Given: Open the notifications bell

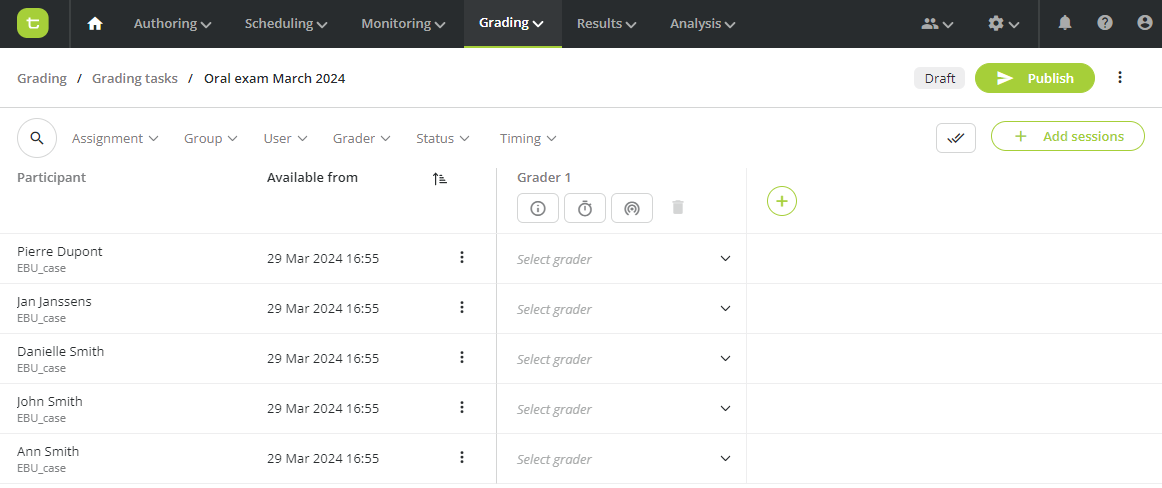Looking at the screenshot, I should (1065, 23).
